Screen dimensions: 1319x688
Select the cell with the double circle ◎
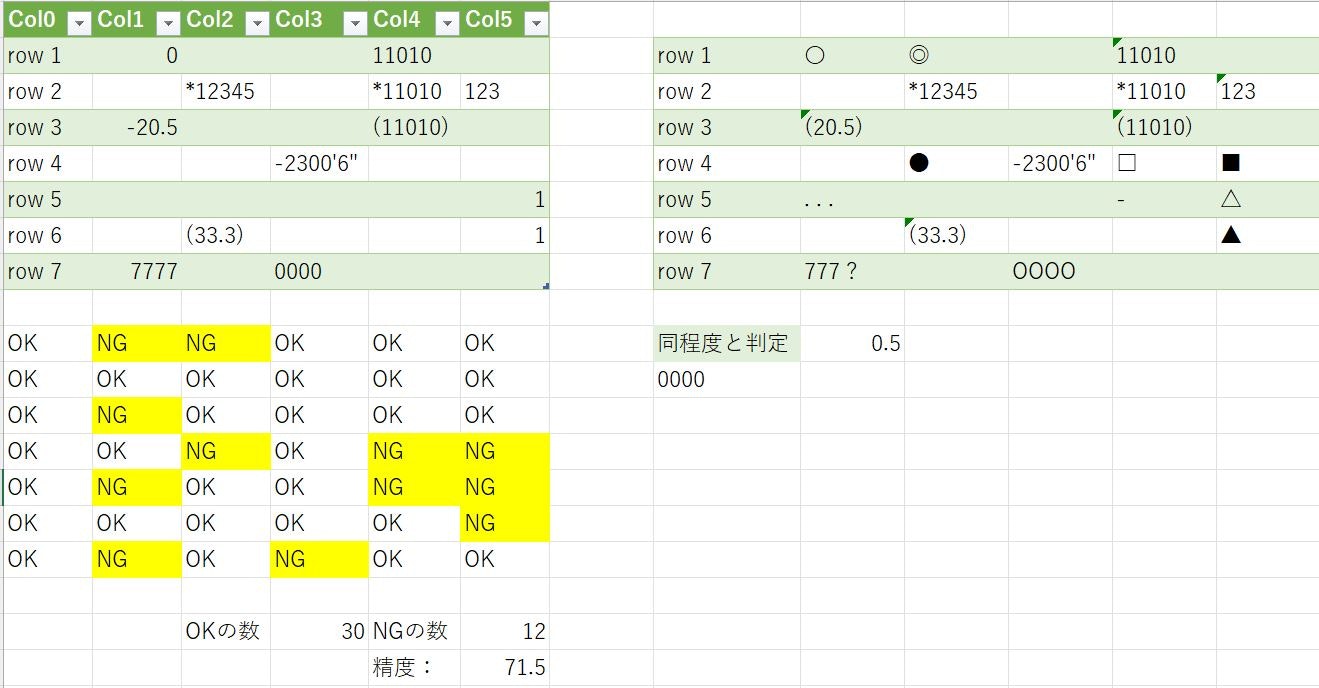[x=956, y=55]
